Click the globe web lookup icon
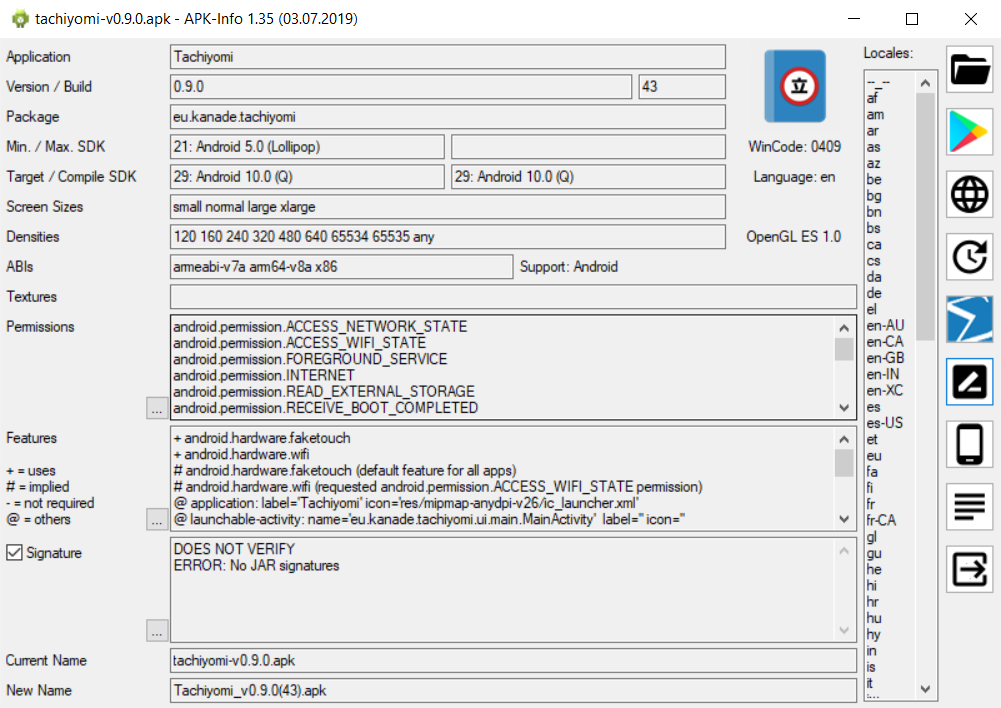 tap(969, 194)
